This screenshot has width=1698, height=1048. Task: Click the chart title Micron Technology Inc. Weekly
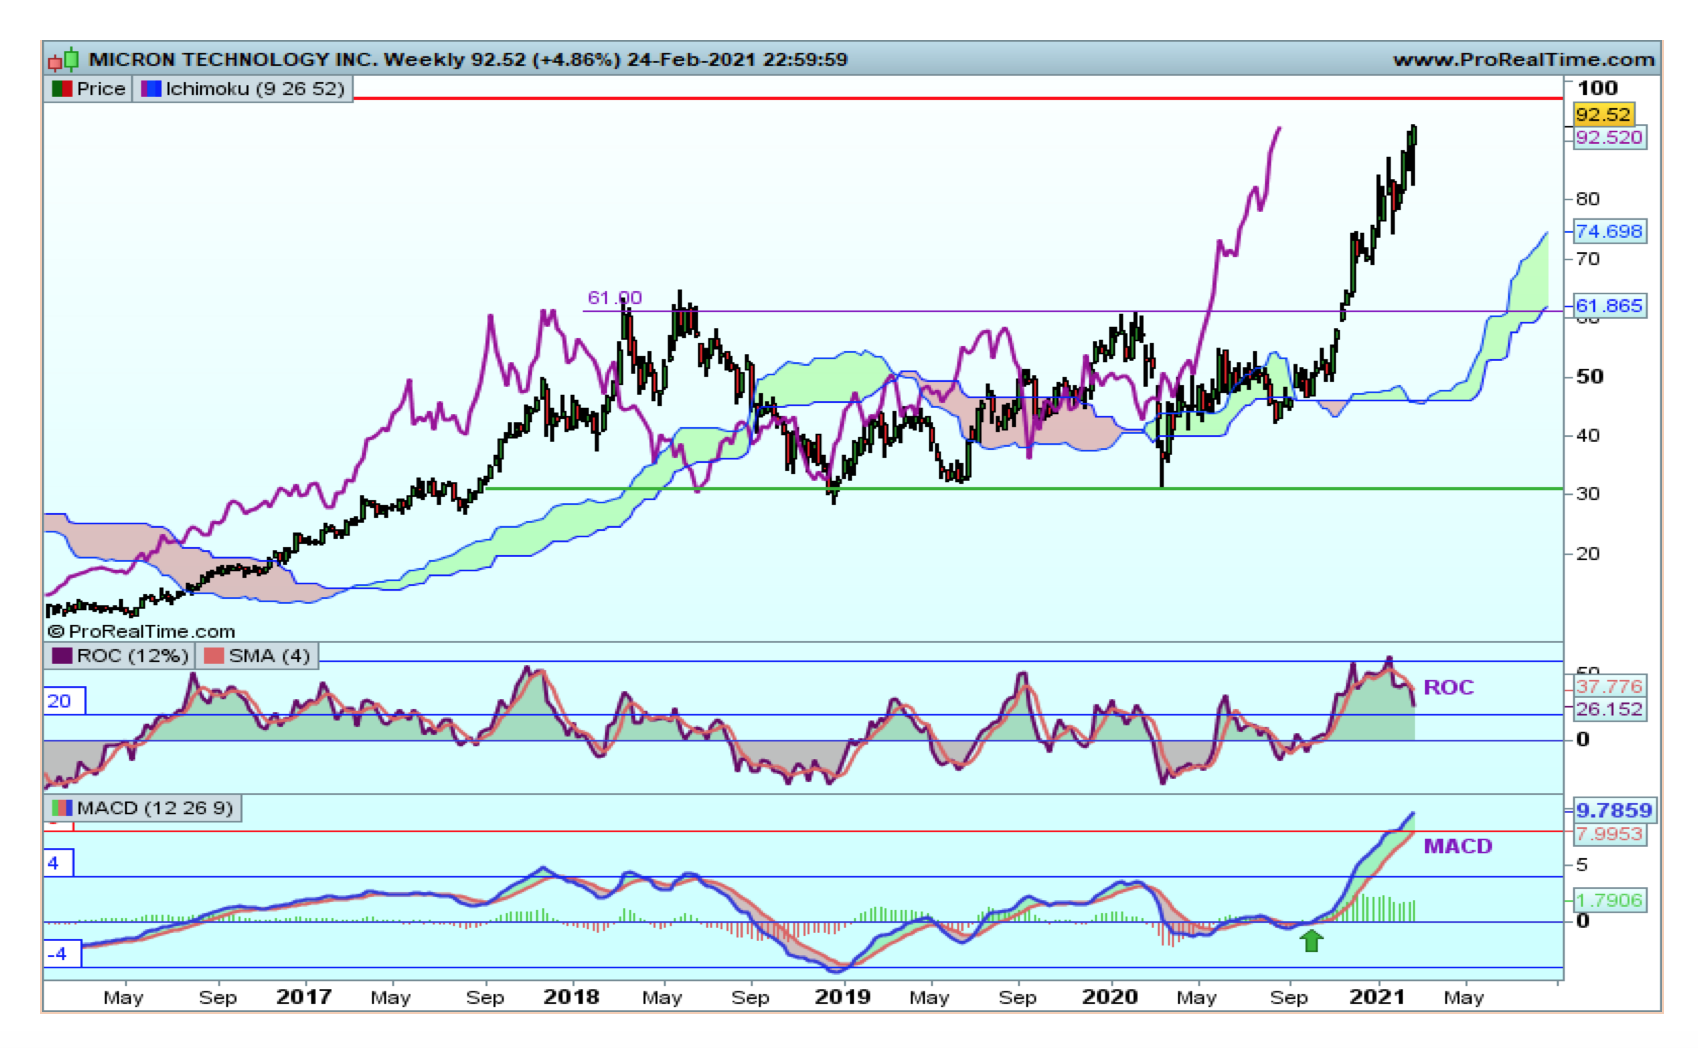pyautogui.click(x=276, y=60)
